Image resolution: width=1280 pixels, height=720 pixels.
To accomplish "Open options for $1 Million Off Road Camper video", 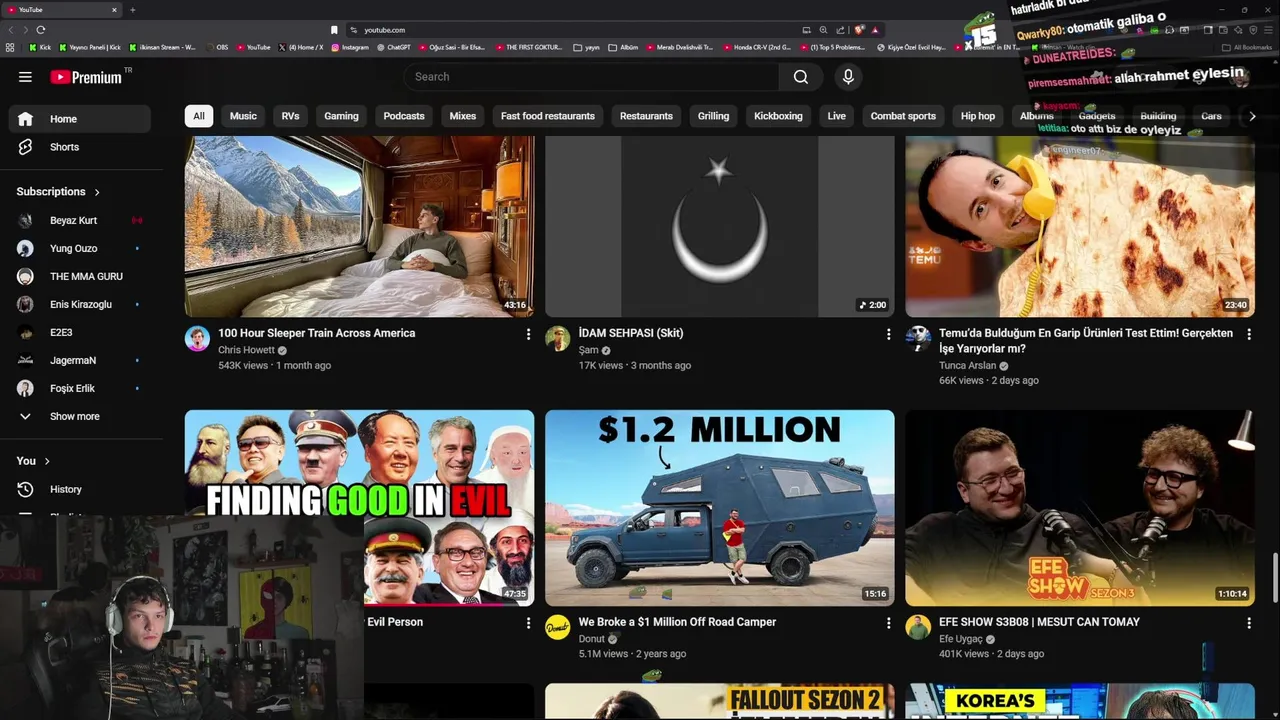I will click(x=888, y=623).
